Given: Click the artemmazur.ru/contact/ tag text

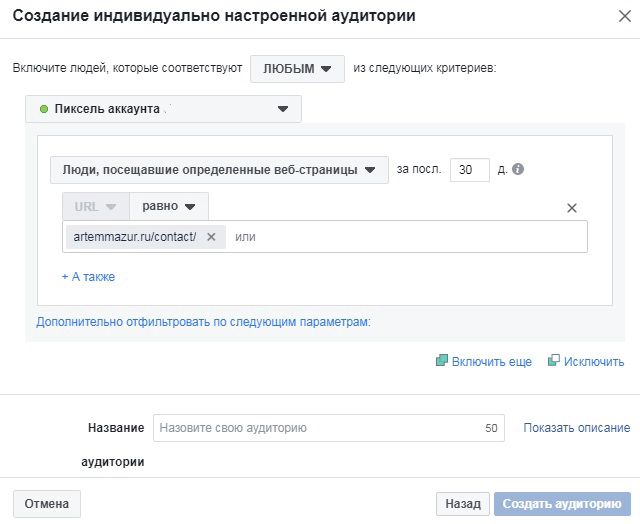Looking at the screenshot, I should coord(135,237).
